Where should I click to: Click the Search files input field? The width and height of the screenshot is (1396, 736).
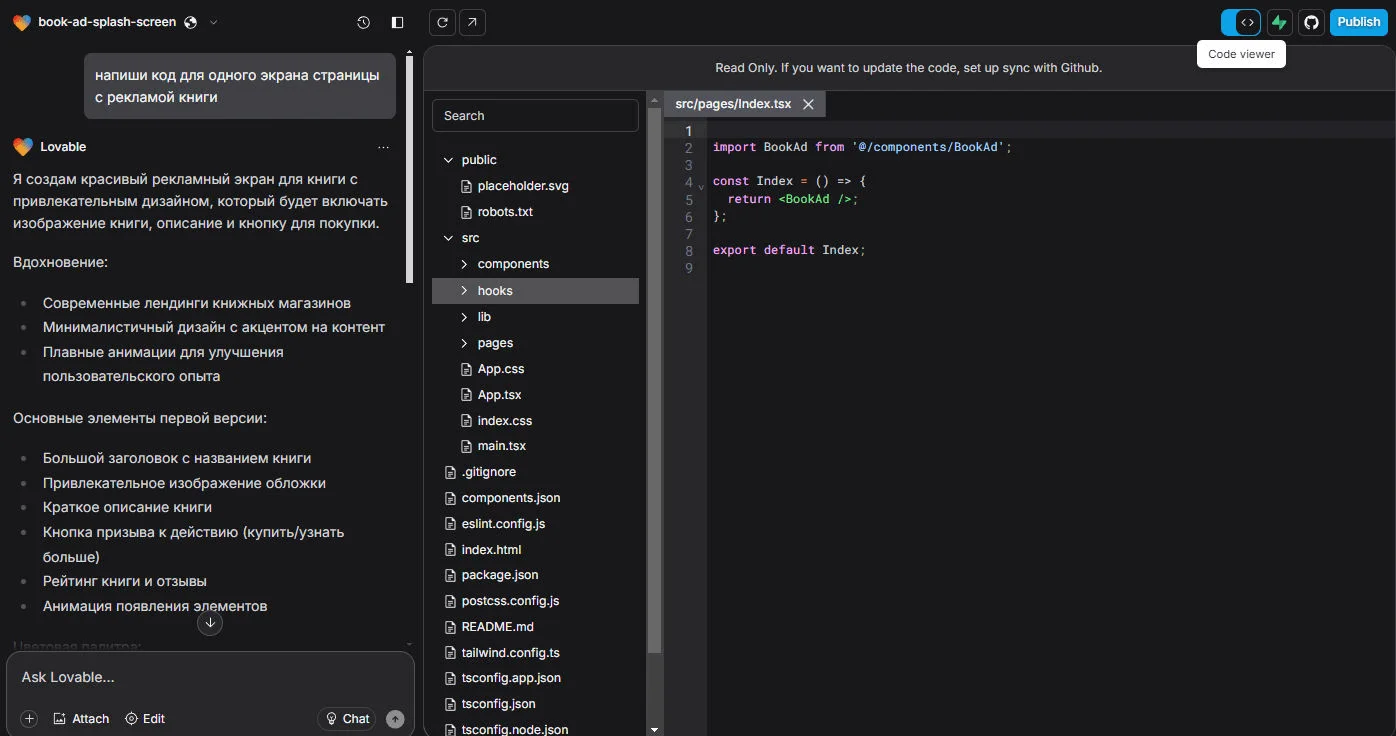click(535, 115)
